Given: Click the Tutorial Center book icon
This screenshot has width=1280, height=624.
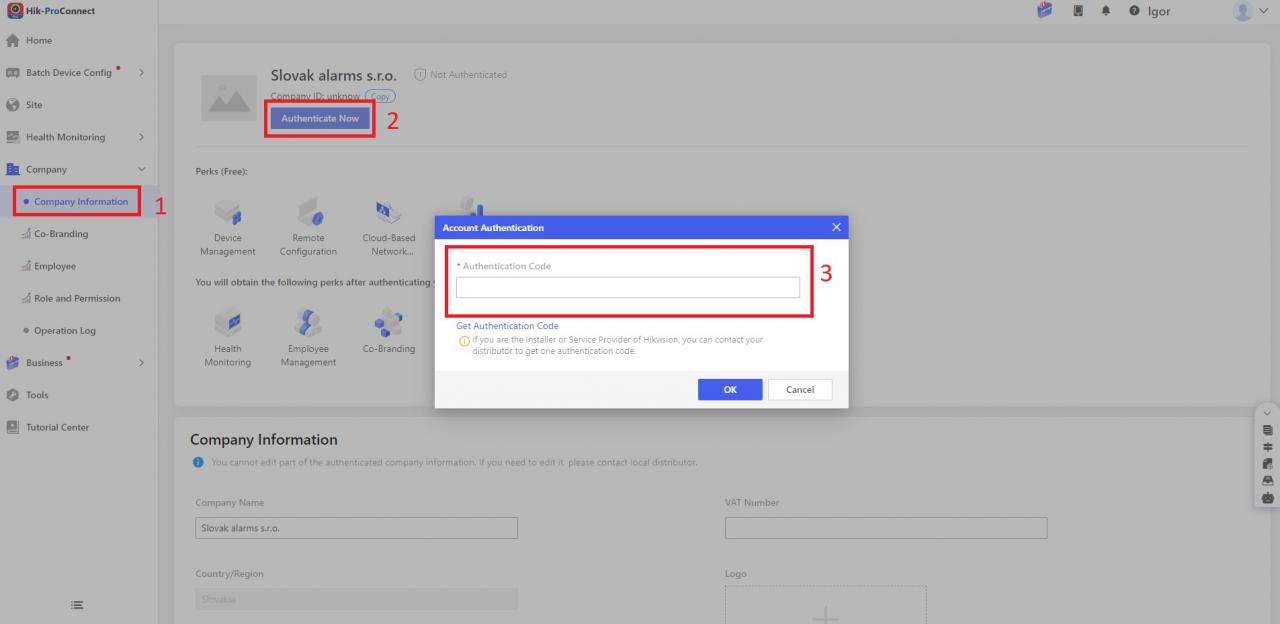Looking at the screenshot, I should 13,427.
